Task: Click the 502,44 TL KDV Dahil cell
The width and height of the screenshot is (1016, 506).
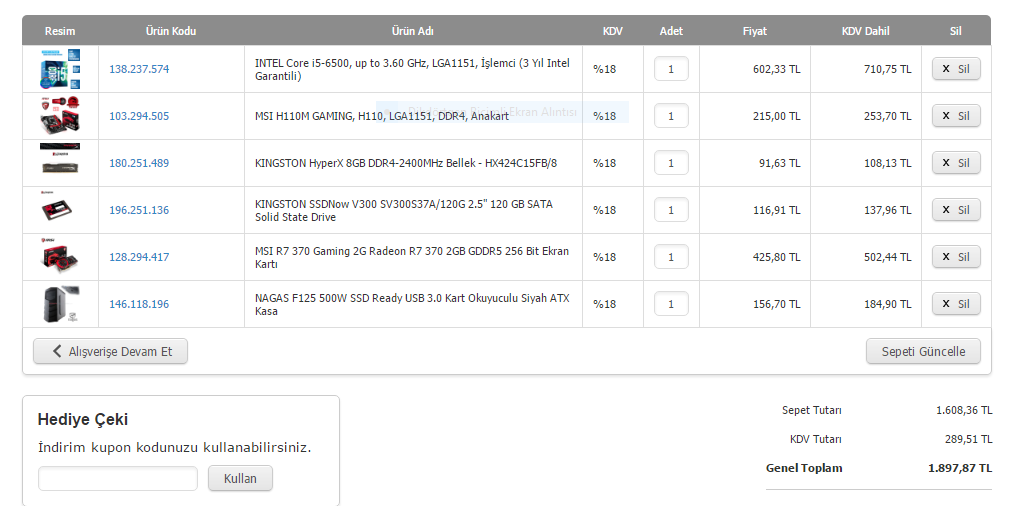Action: coord(887,257)
